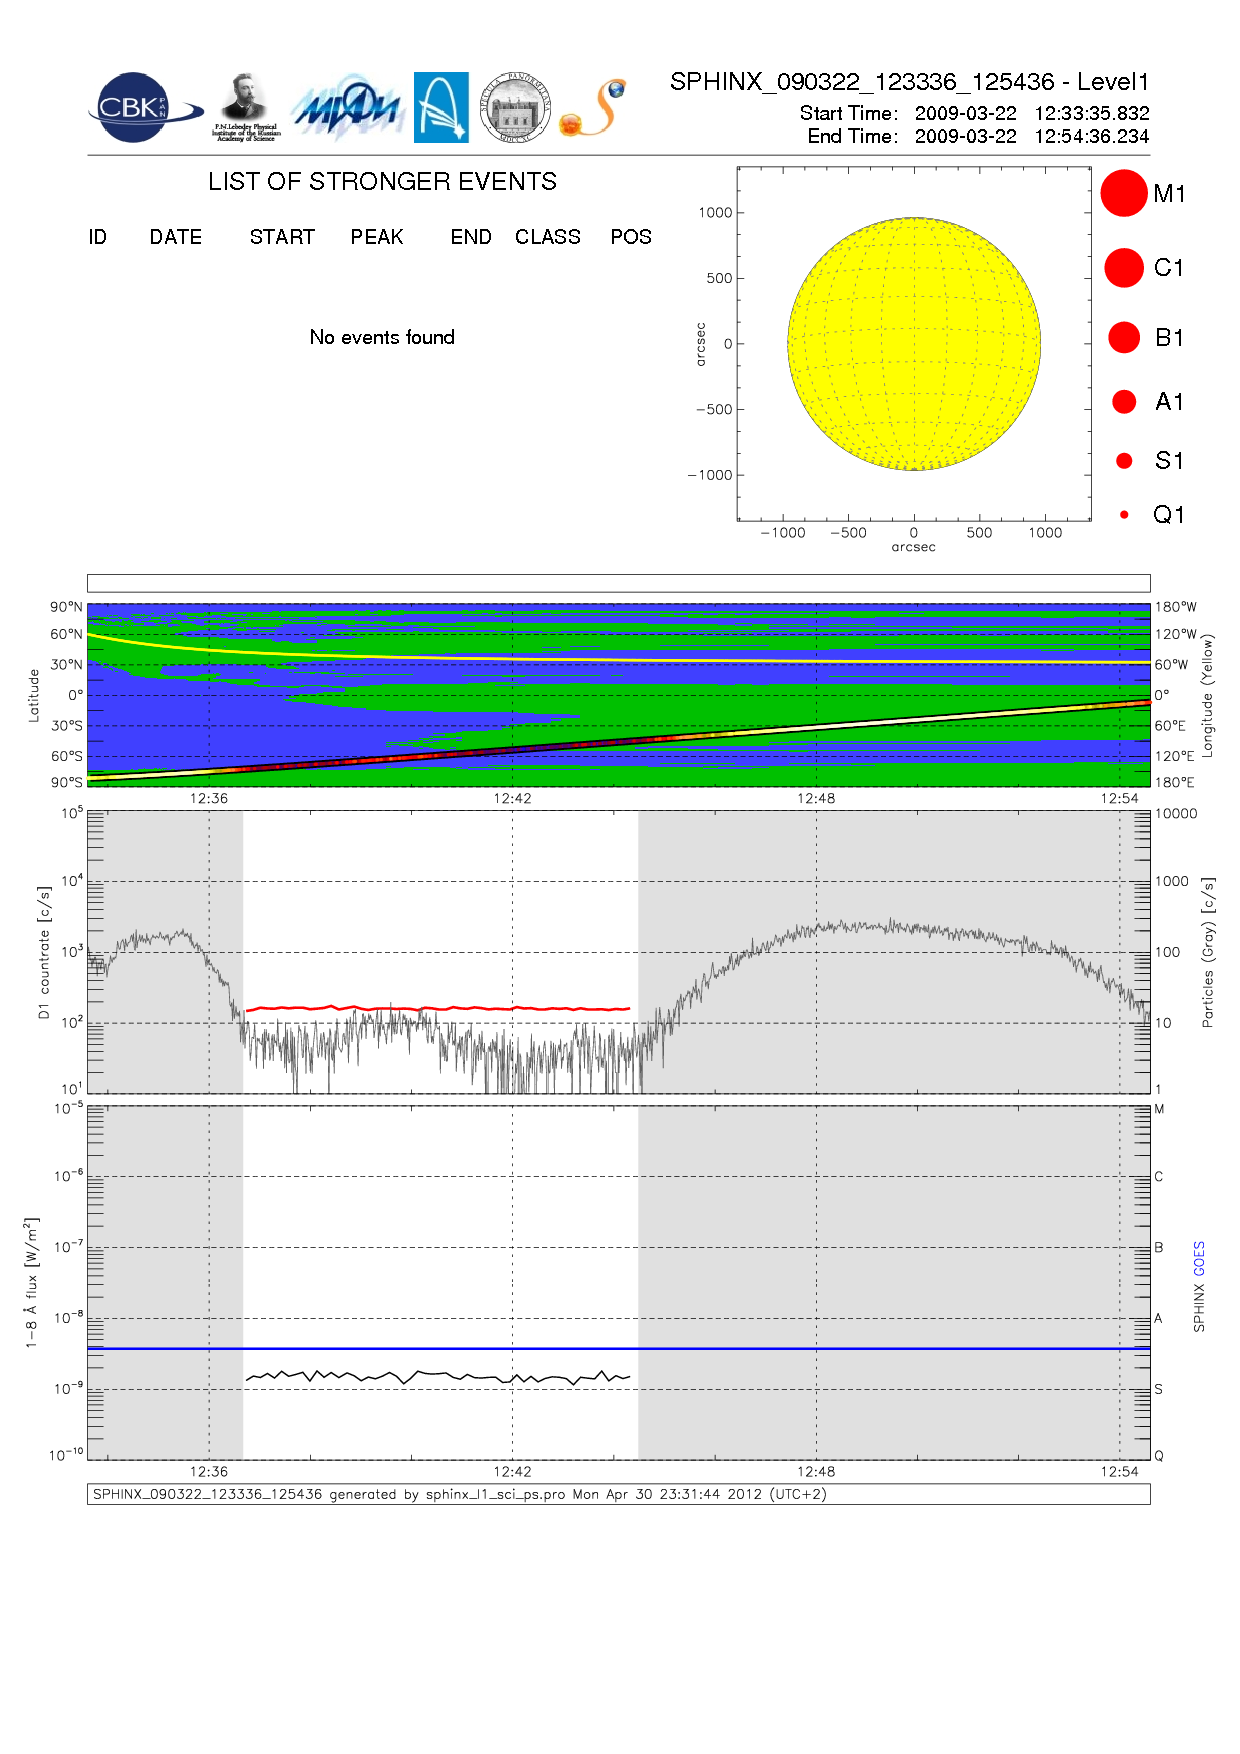The image size is (1240, 1754).
Task: Click the PEAK column header
Action: (x=377, y=237)
